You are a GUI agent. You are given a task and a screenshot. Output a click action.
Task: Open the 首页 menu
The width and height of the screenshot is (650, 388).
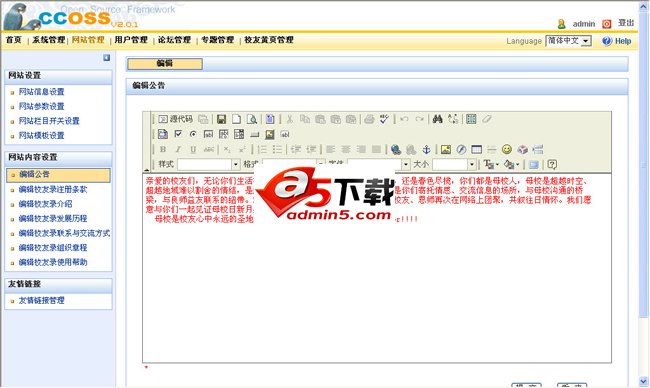click(13, 40)
